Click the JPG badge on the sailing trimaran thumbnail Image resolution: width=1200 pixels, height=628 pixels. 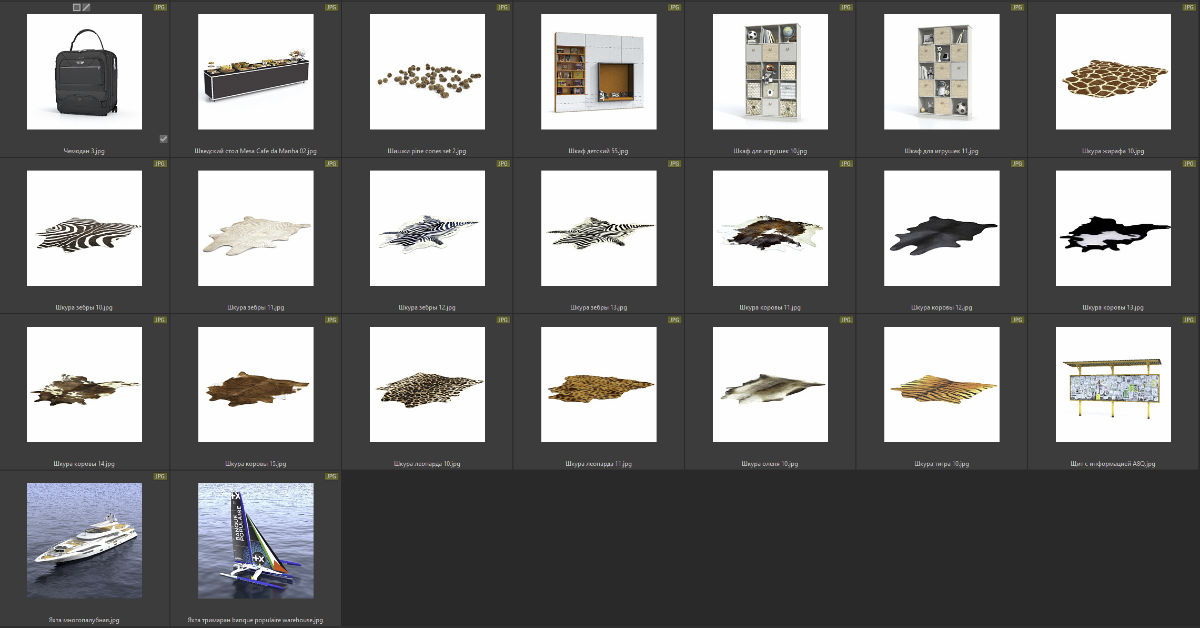(331, 477)
